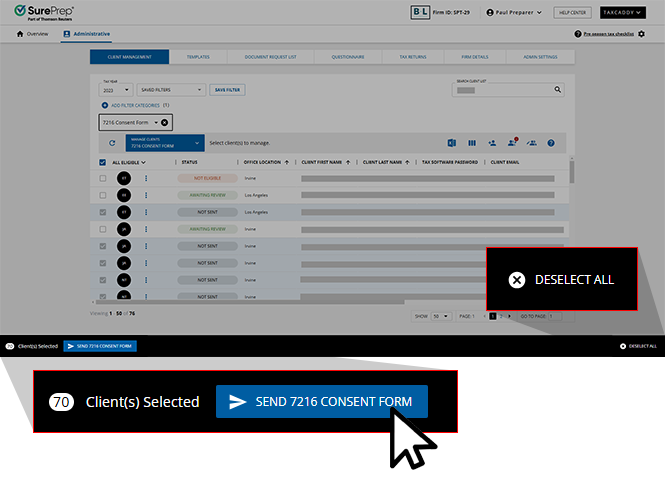Click the SurePrep logo
This screenshot has height=484, width=665.
pos(44,12)
